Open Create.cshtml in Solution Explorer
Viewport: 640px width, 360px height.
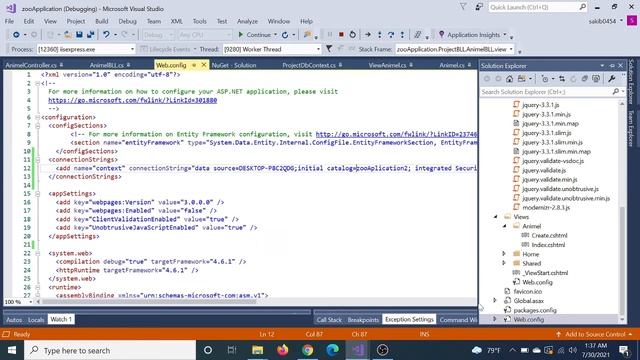point(549,236)
